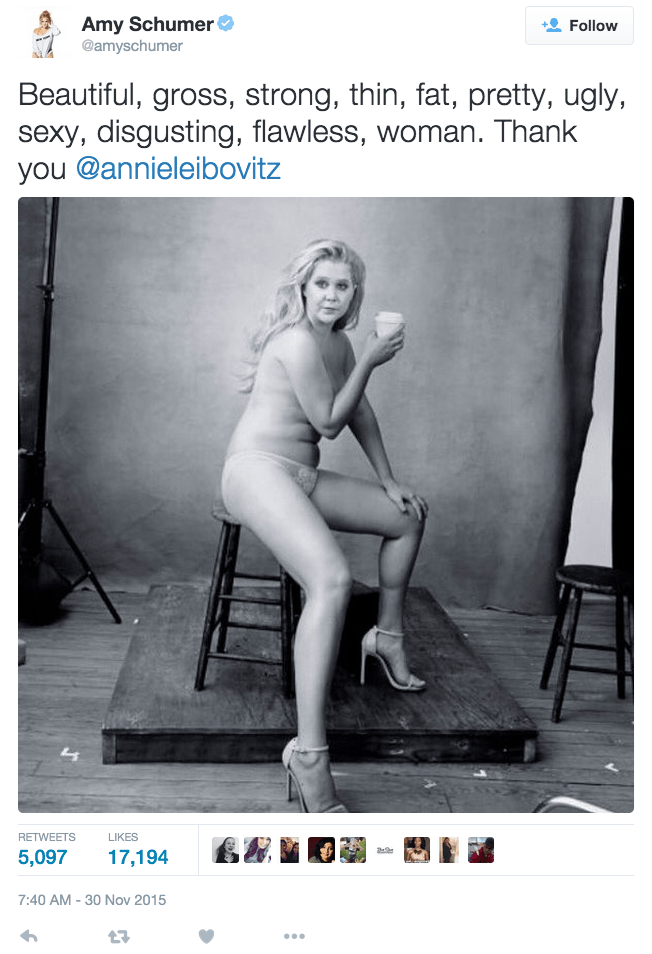View the 5,097 retweets count
This screenshot has width=652, height=954.
pos(43,857)
